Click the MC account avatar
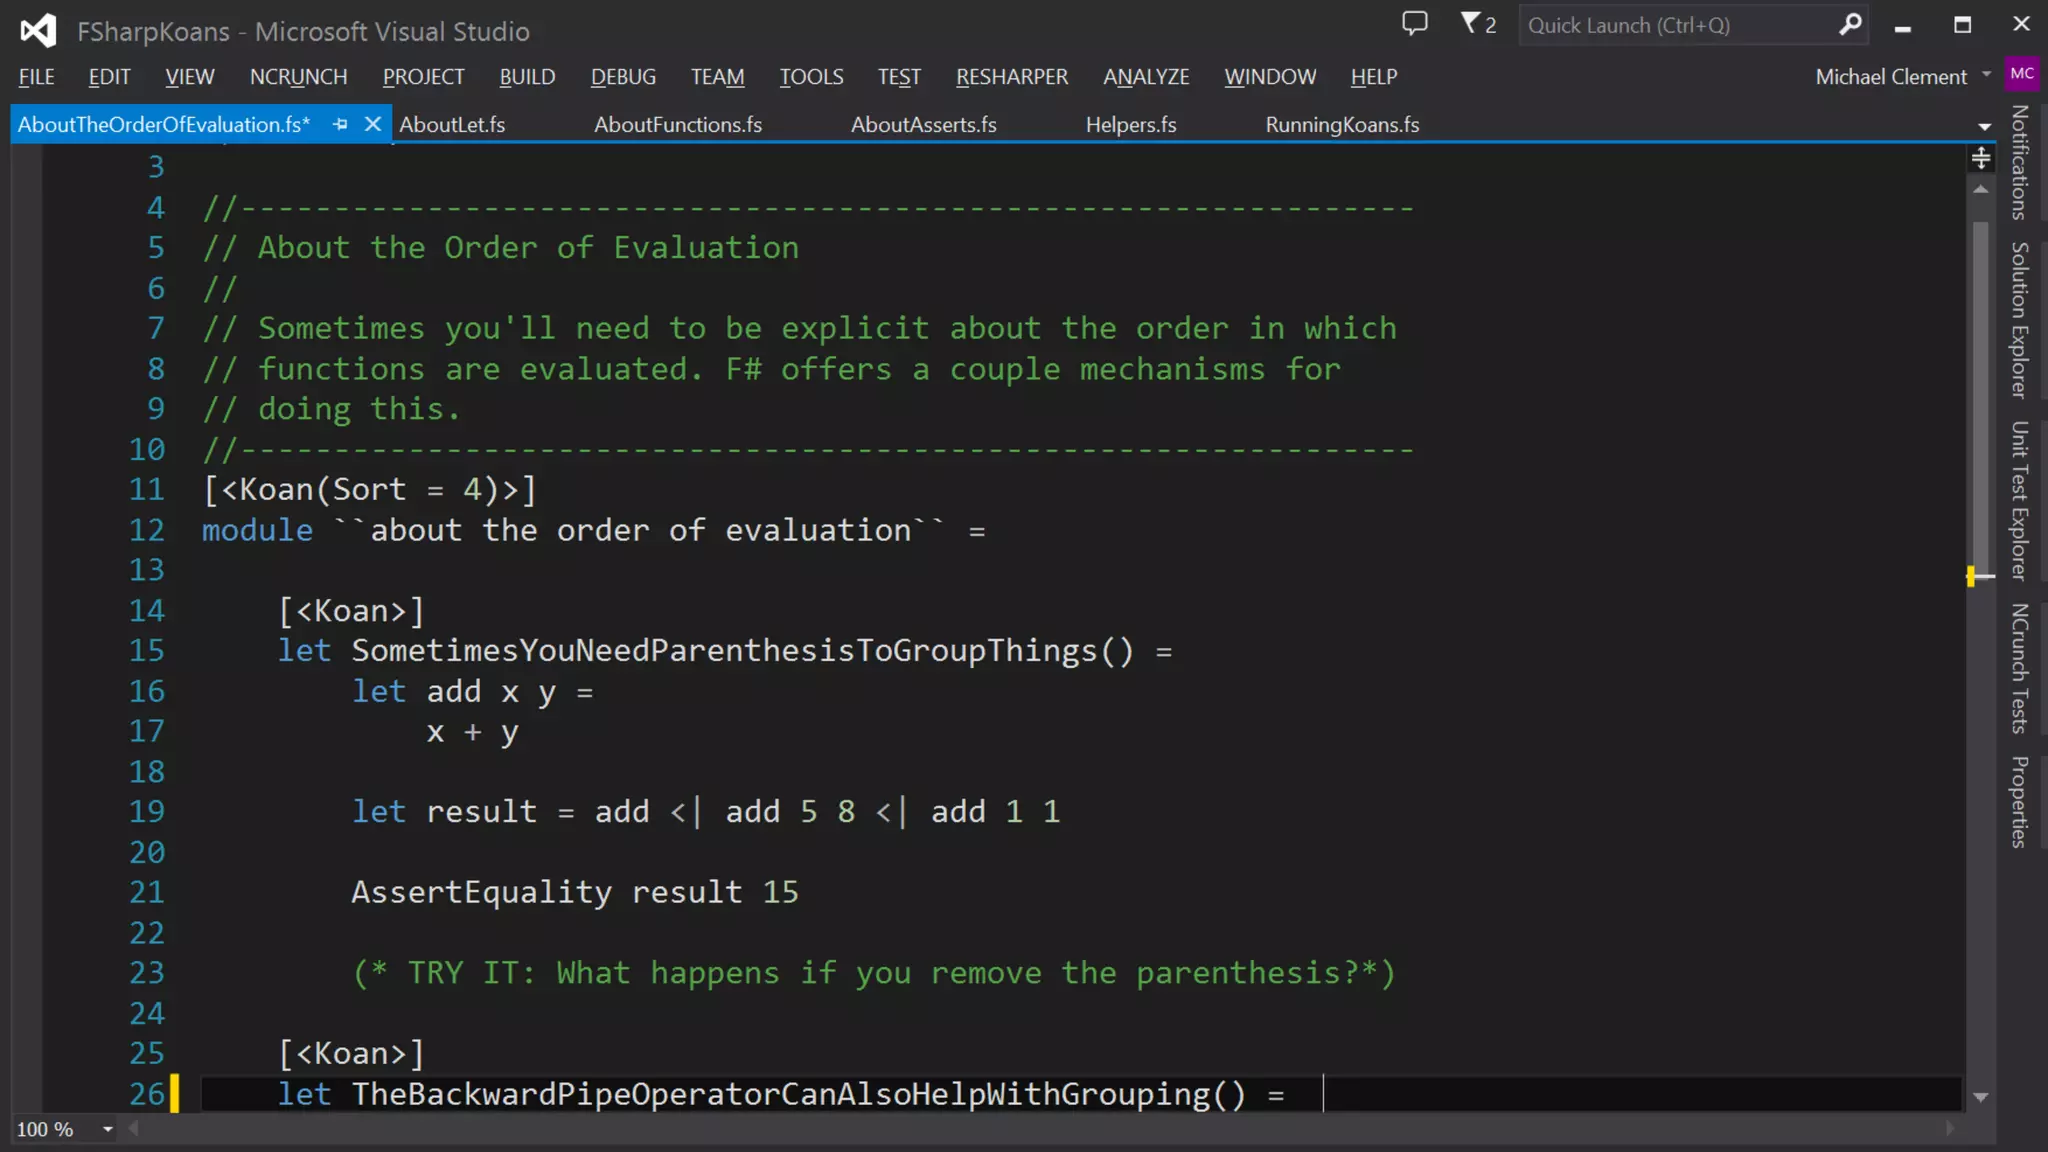The height and width of the screenshot is (1152, 2048). (2021, 74)
